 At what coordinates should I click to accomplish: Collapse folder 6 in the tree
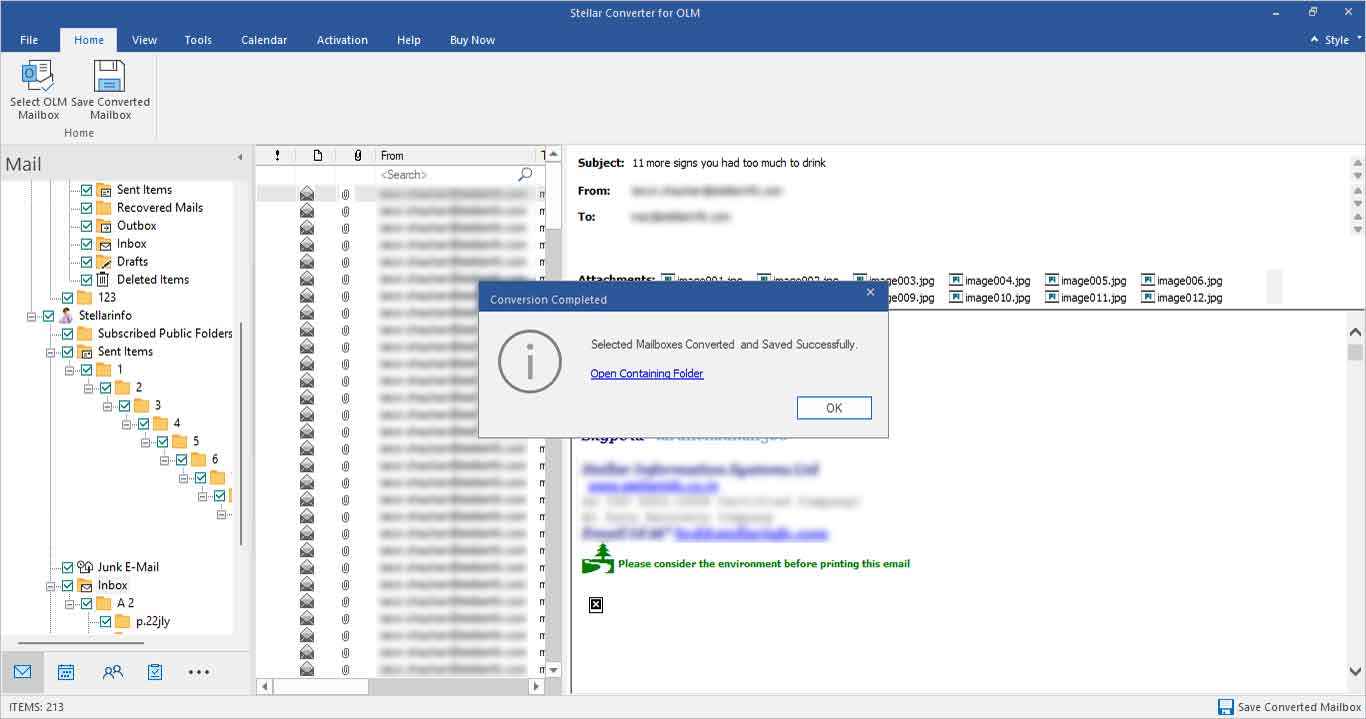tap(166, 460)
